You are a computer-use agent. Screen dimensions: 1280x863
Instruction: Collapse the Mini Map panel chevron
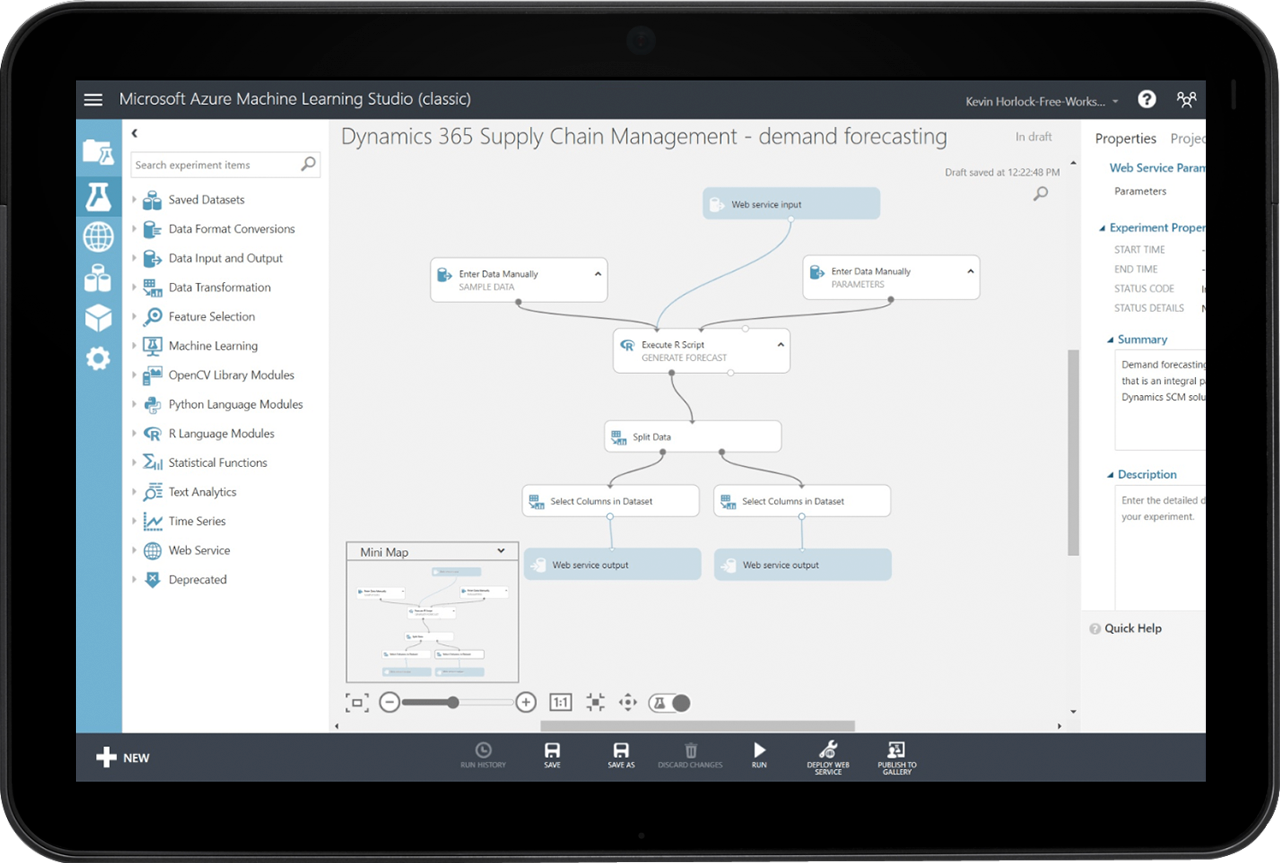click(x=501, y=551)
